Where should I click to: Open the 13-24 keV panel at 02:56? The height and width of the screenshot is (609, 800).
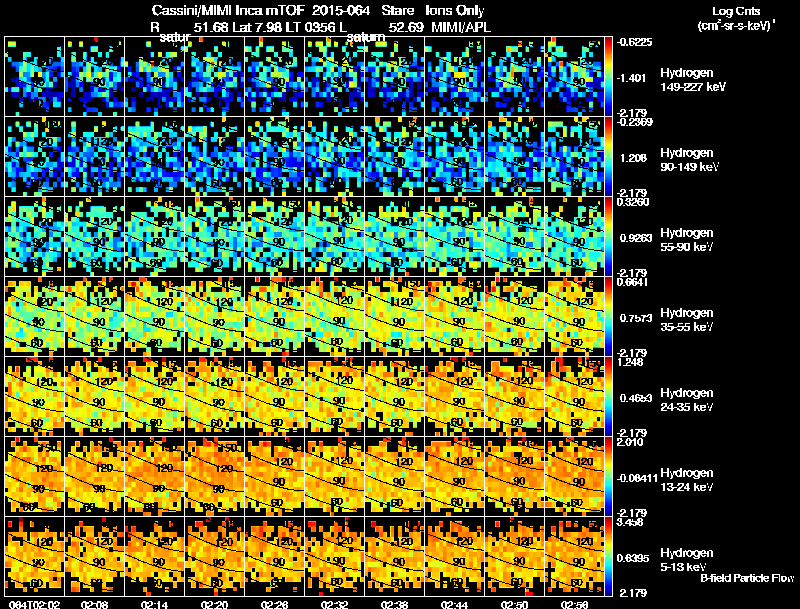point(574,476)
